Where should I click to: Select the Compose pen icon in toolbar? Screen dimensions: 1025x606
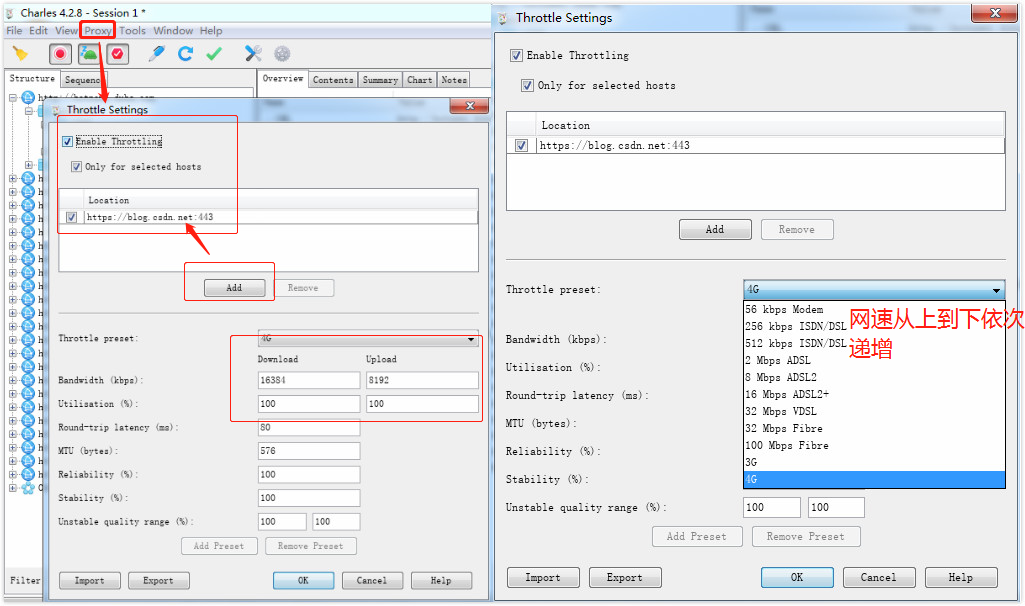pyautogui.click(x=156, y=54)
